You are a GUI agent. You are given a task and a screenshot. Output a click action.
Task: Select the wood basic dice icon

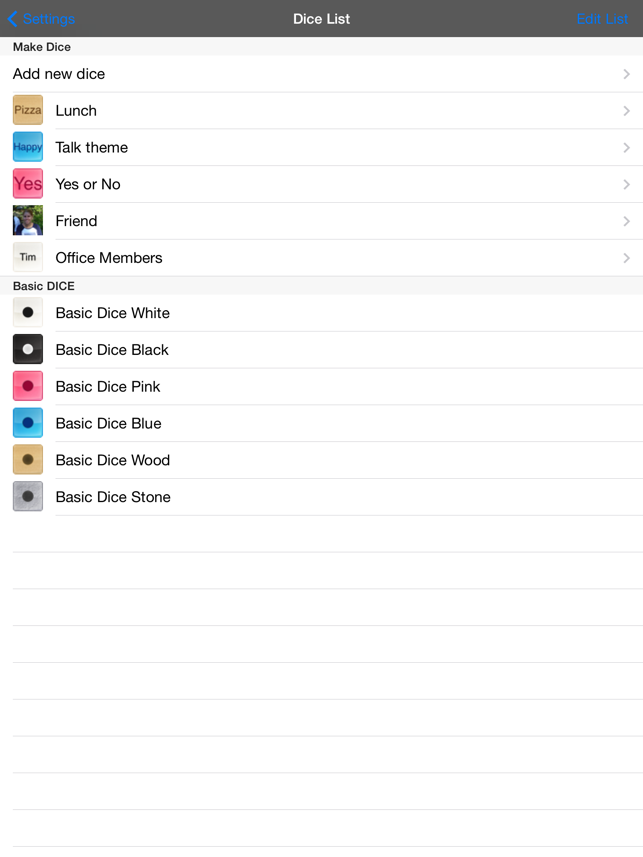click(x=28, y=460)
